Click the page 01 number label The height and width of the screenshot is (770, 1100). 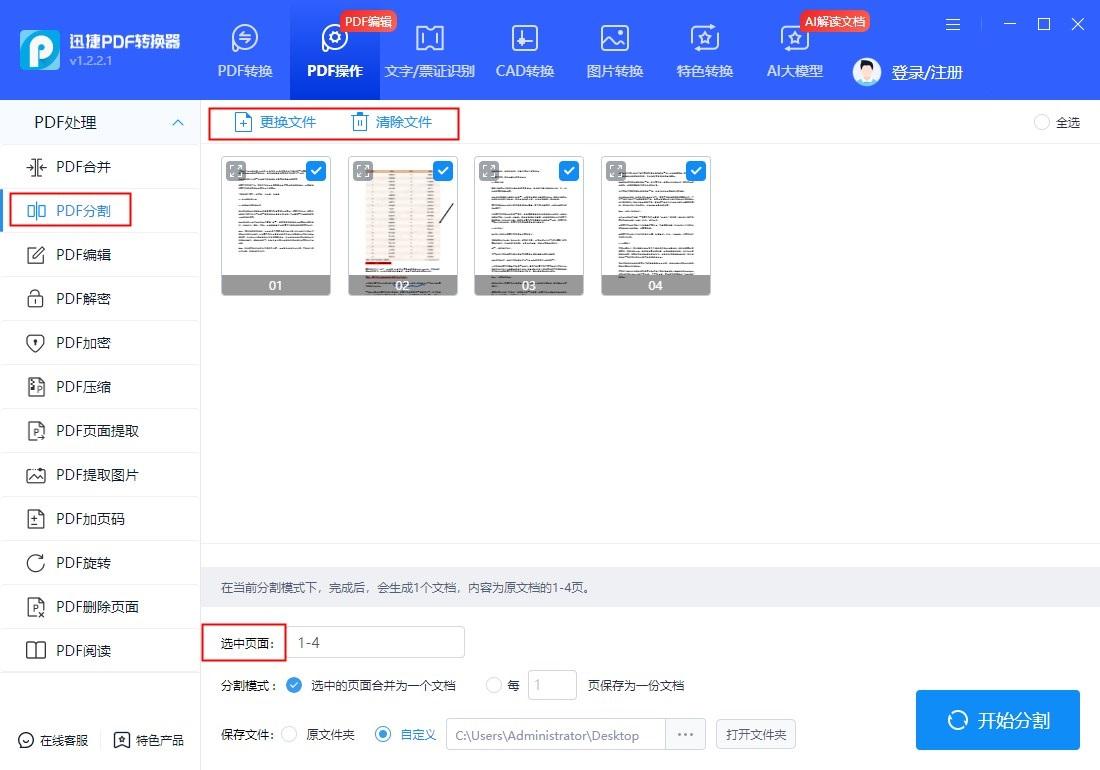276,285
